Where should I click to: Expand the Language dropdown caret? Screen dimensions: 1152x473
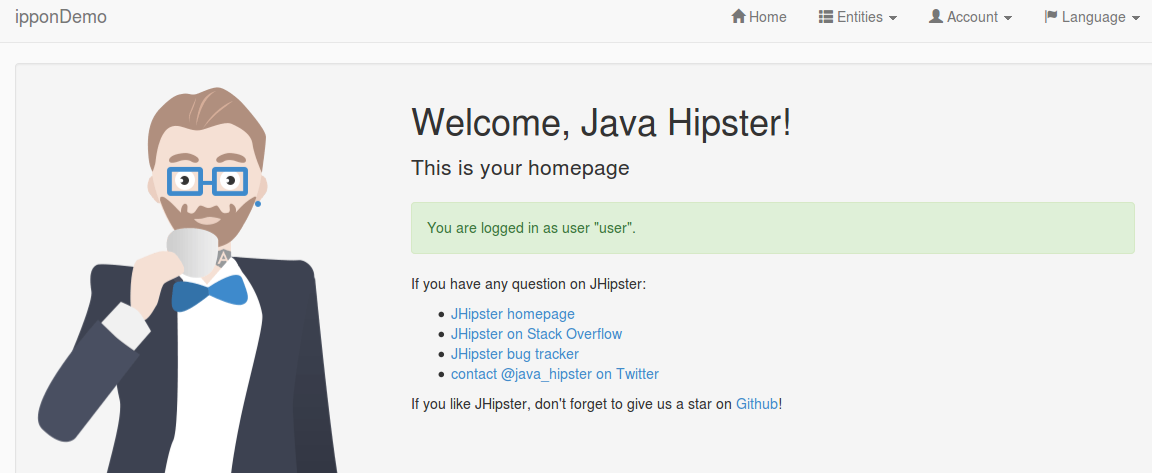coord(1136,18)
